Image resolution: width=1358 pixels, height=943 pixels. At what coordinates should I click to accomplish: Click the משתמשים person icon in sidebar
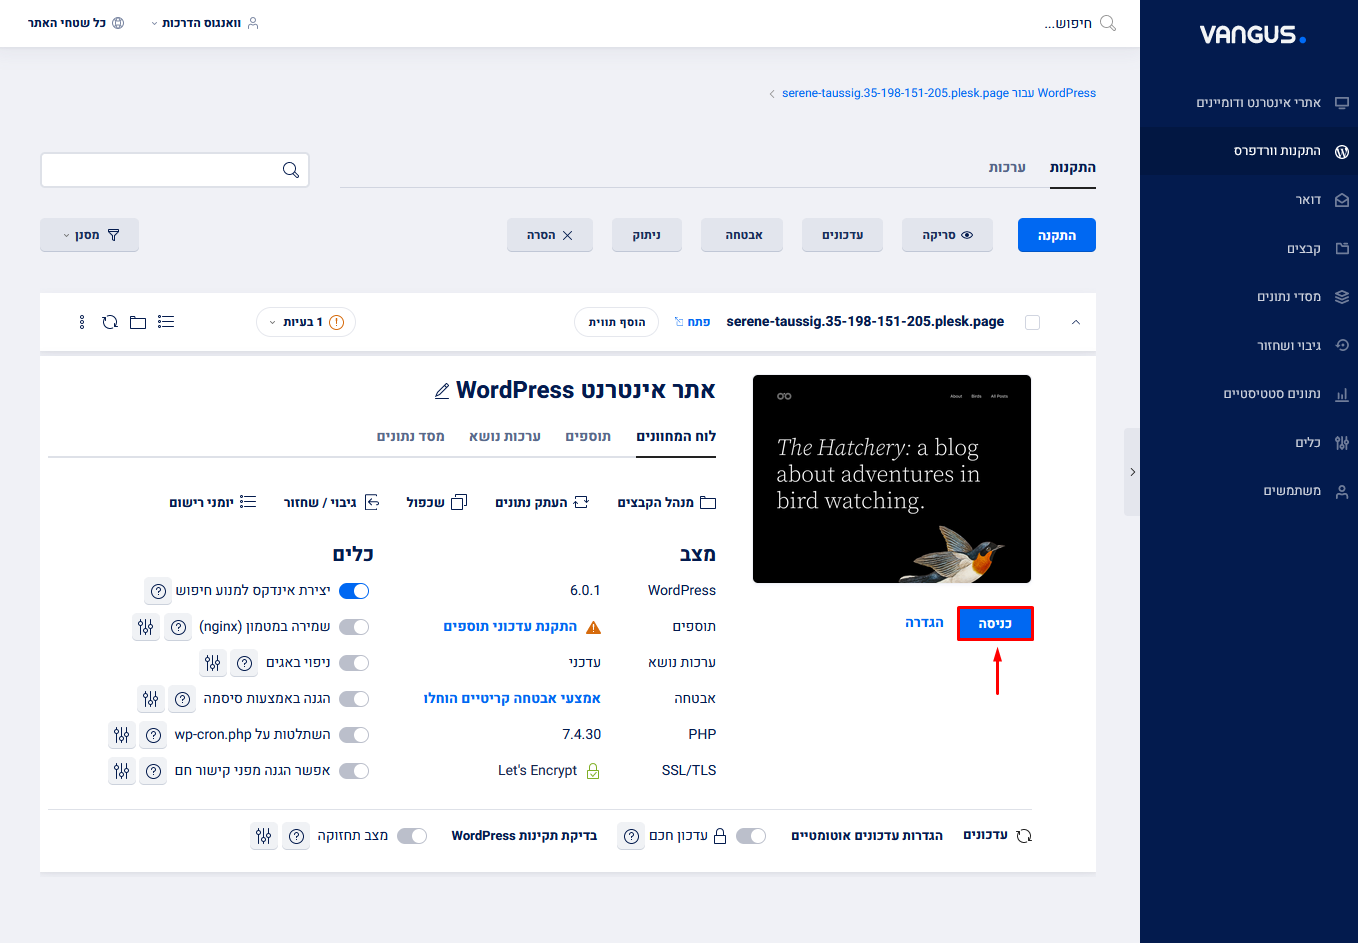click(1342, 491)
